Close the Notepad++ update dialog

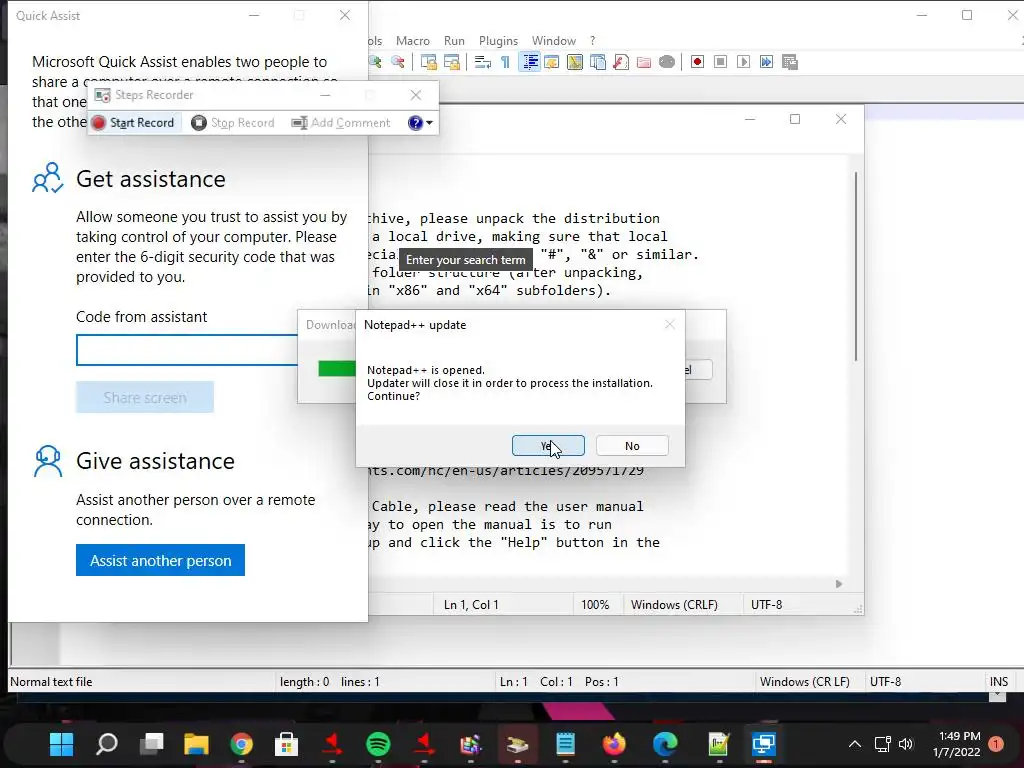point(669,325)
